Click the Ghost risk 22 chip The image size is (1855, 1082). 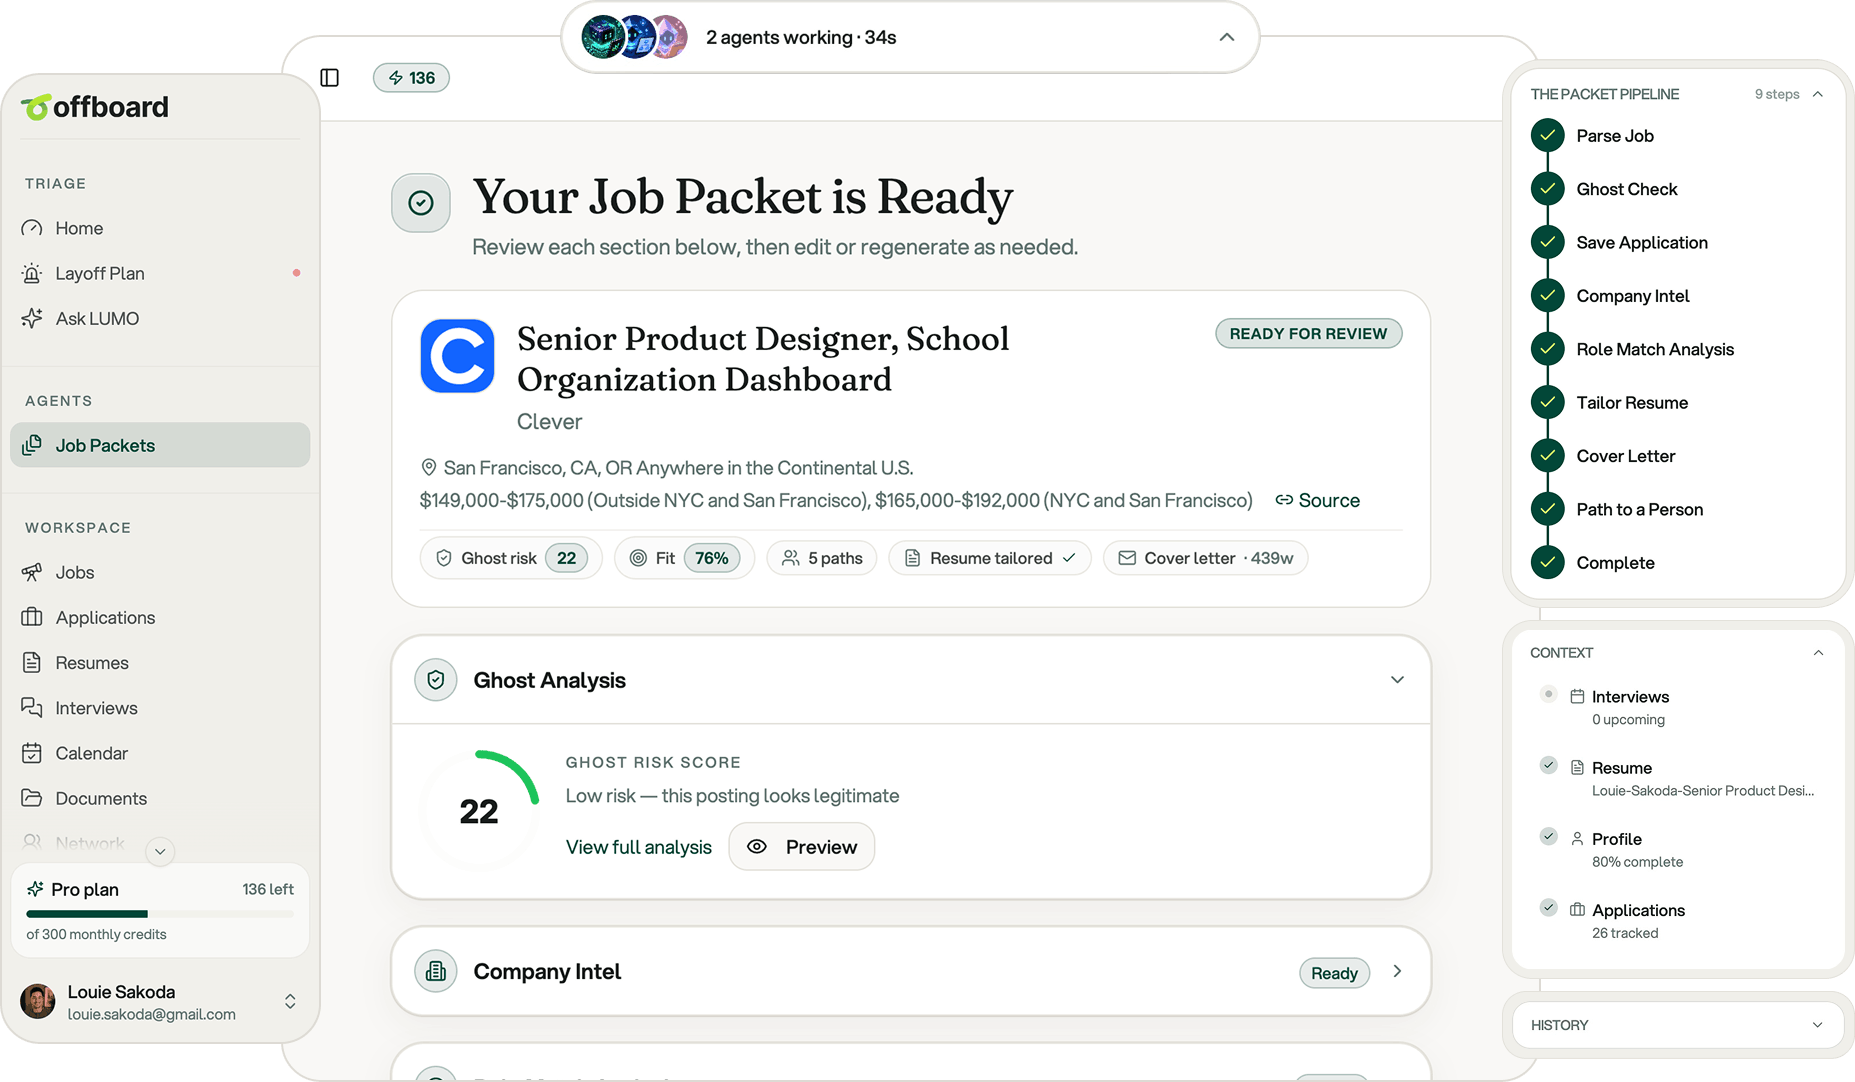pos(511,558)
